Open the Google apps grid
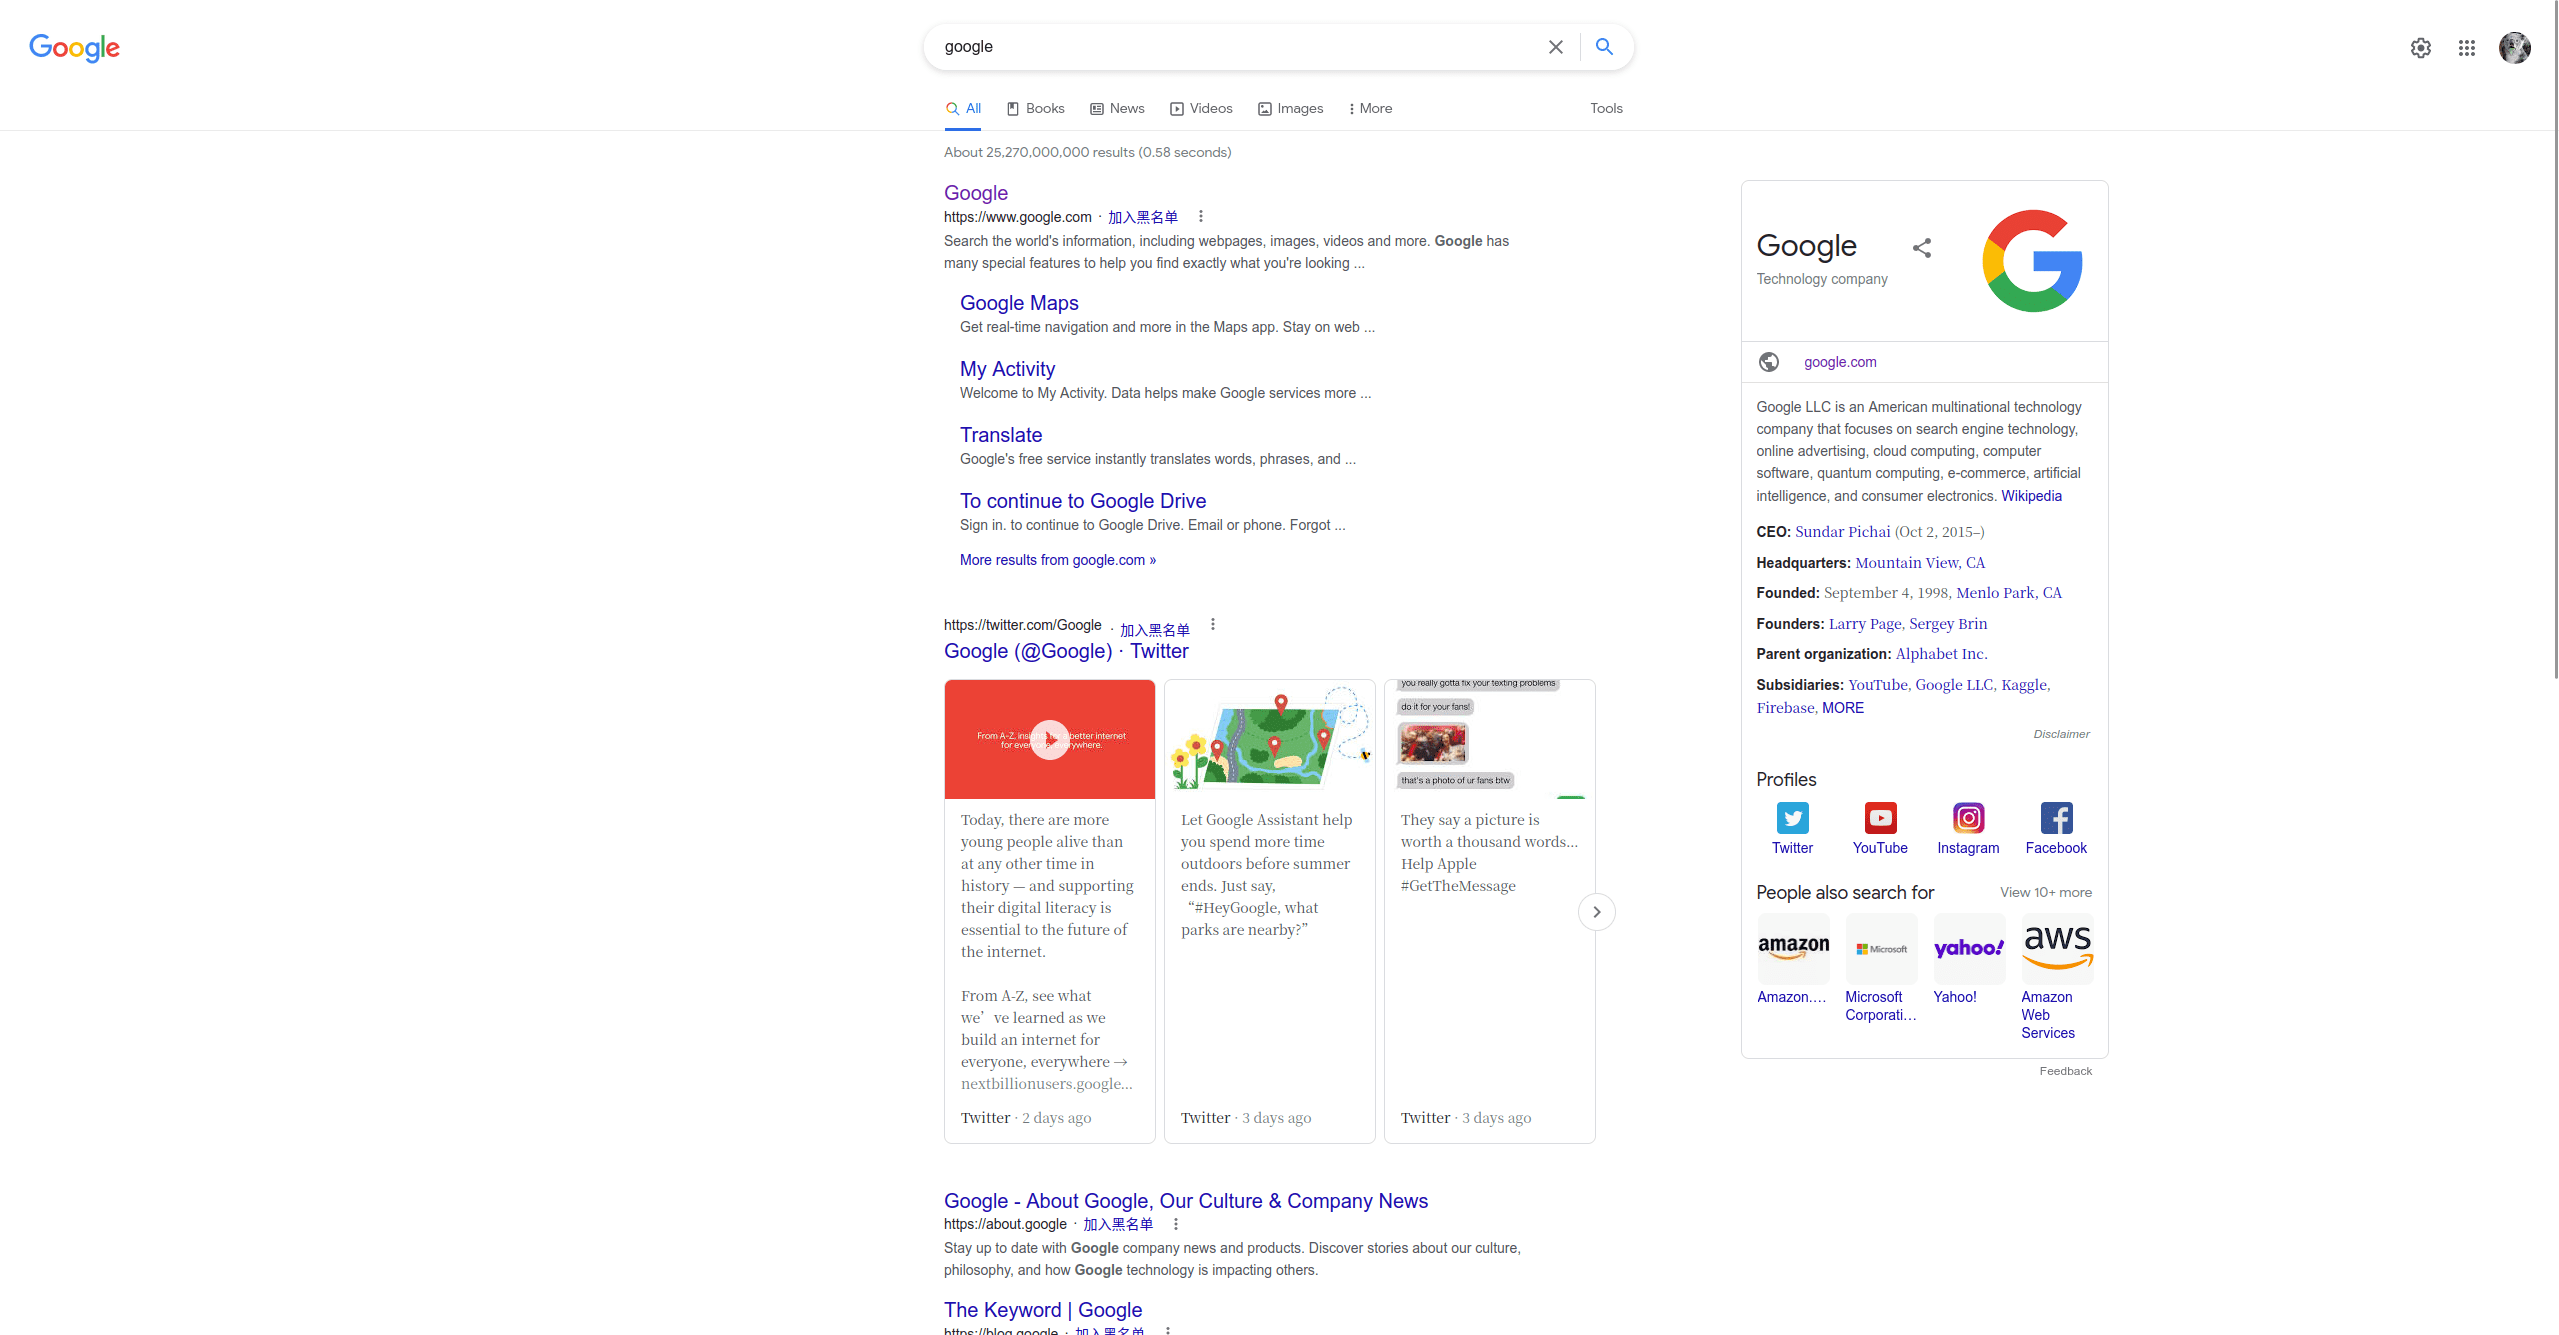 pyautogui.click(x=2467, y=48)
